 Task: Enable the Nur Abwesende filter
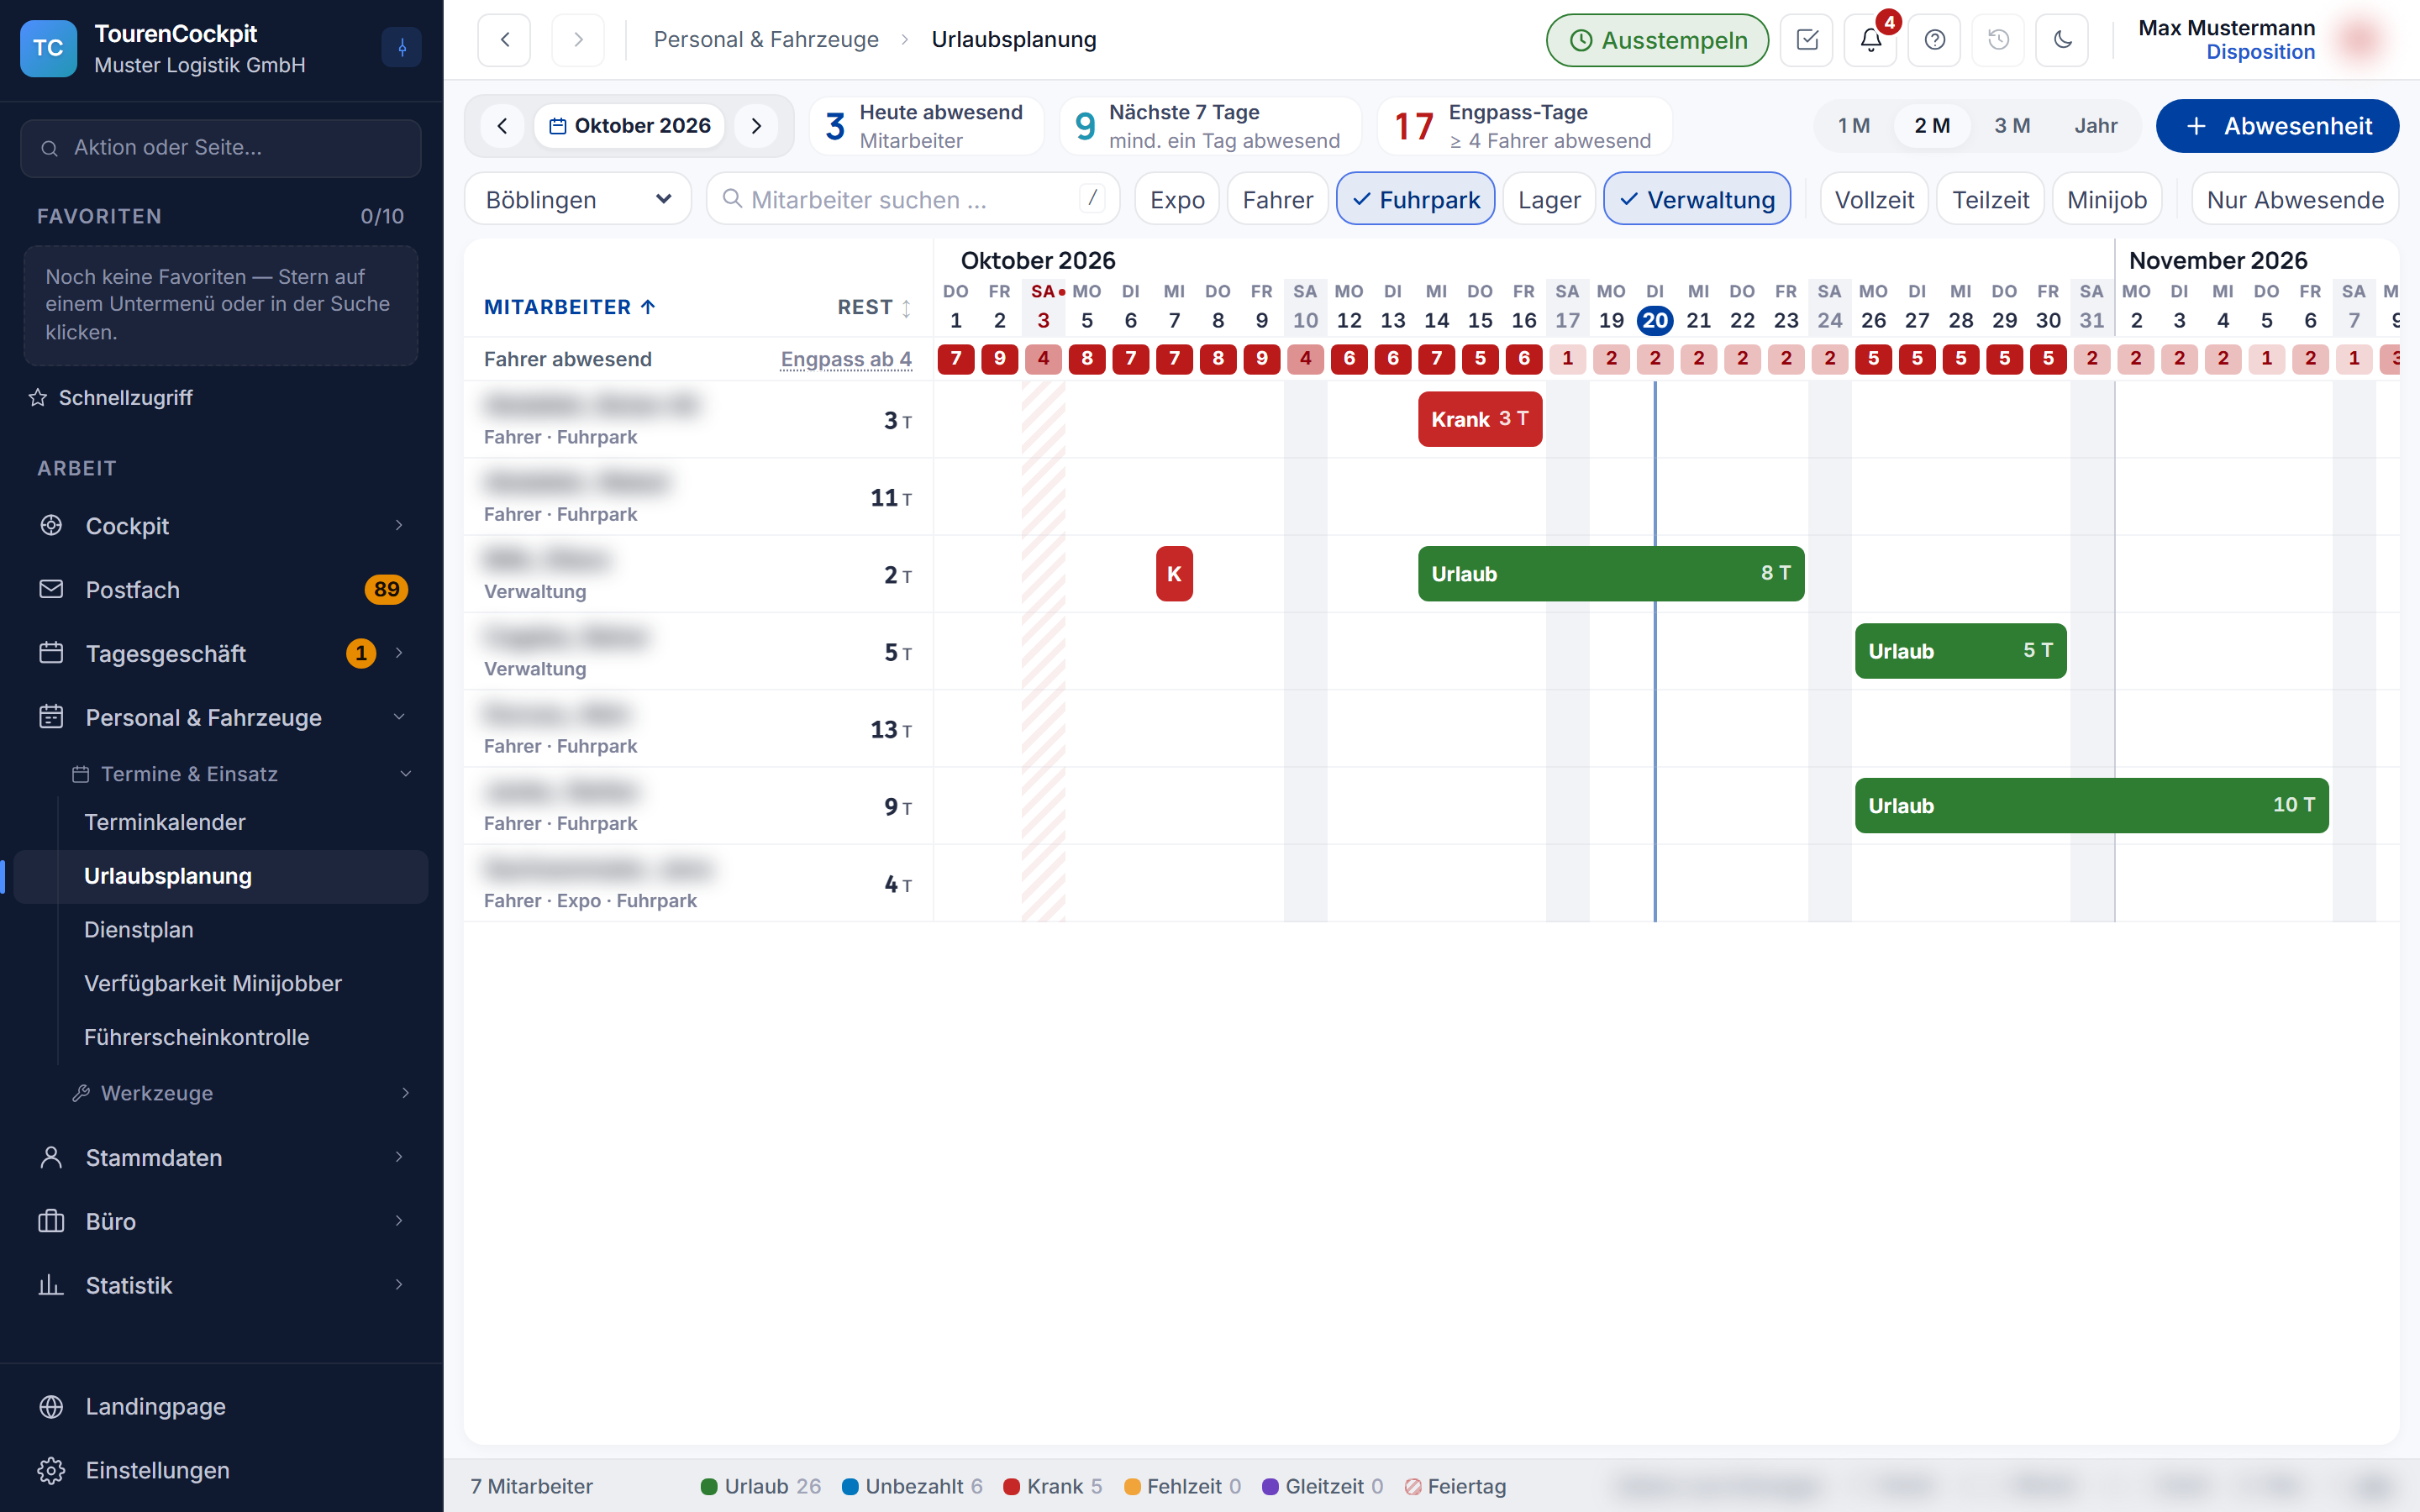(x=2295, y=200)
